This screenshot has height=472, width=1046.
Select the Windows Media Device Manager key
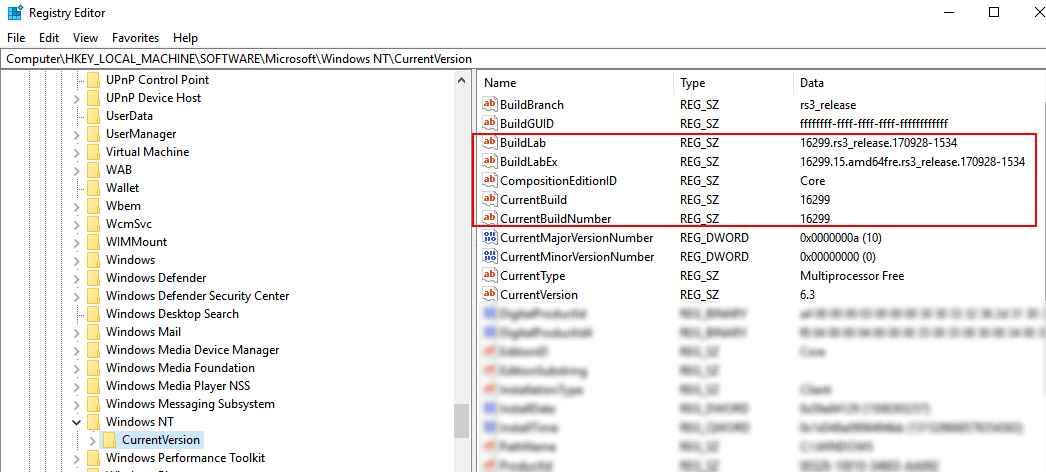pyautogui.click(x=192, y=350)
